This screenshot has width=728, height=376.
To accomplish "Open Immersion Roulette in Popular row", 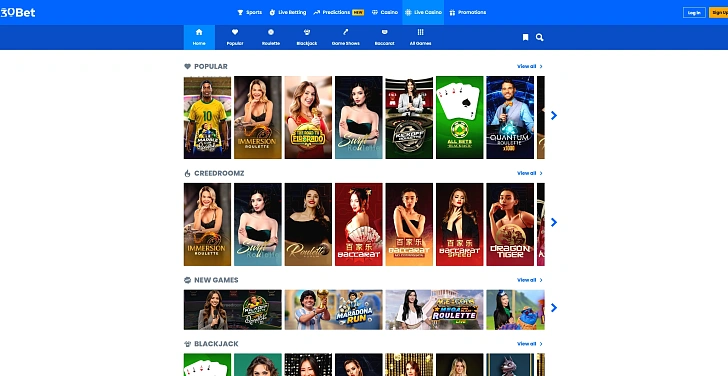I will 258,117.
